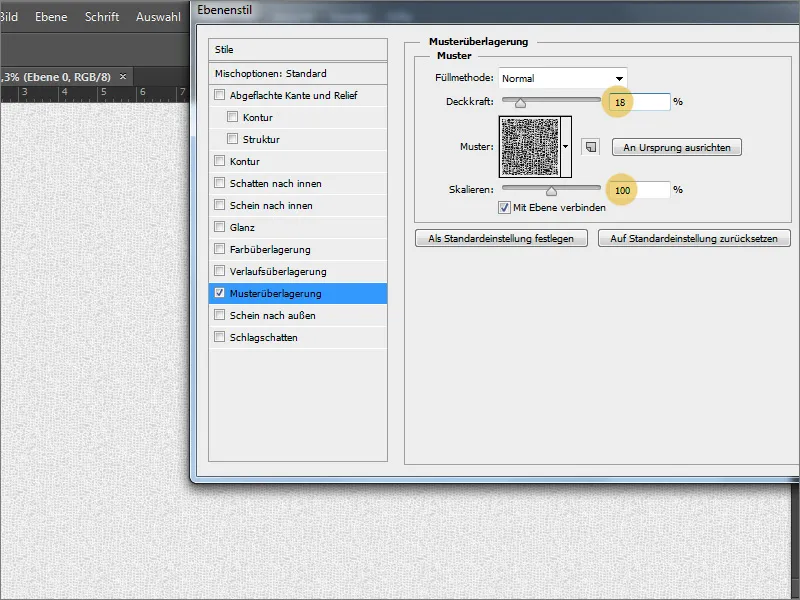Image resolution: width=800 pixels, height=600 pixels.
Task: Click the Deckkraft percentage input field
Action: [x=639, y=102]
